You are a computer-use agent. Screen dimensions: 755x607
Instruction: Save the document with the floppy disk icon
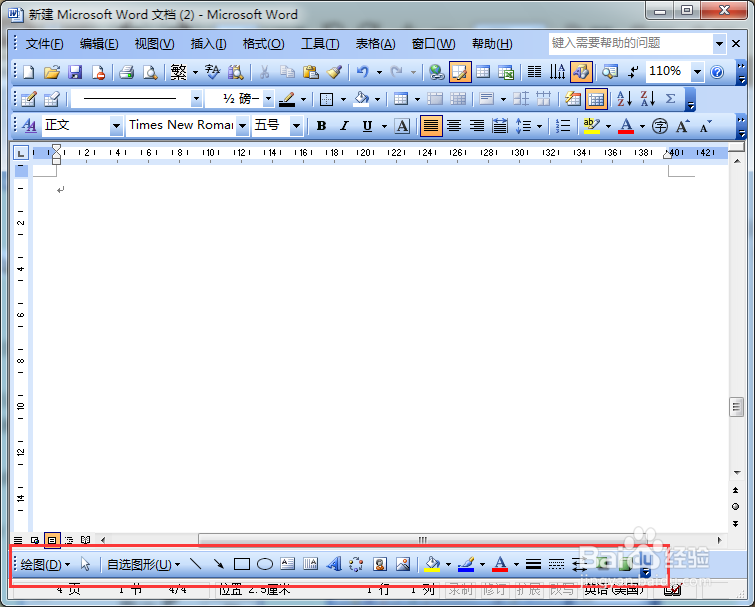75,72
